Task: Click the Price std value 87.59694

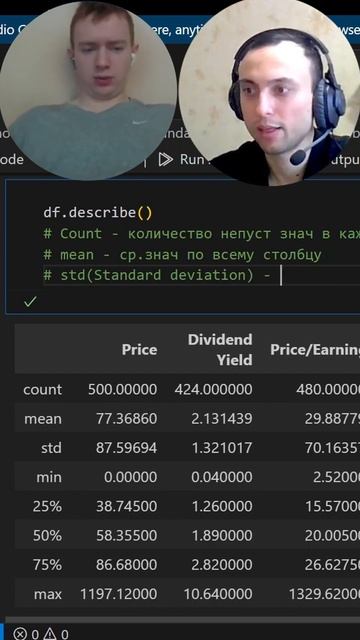Action: pos(127,448)
